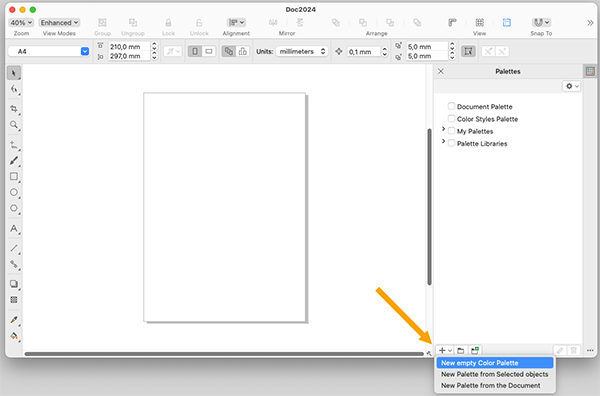600x396 pixels.
Task: Select the straight line dimension tool
Action: 14,248
